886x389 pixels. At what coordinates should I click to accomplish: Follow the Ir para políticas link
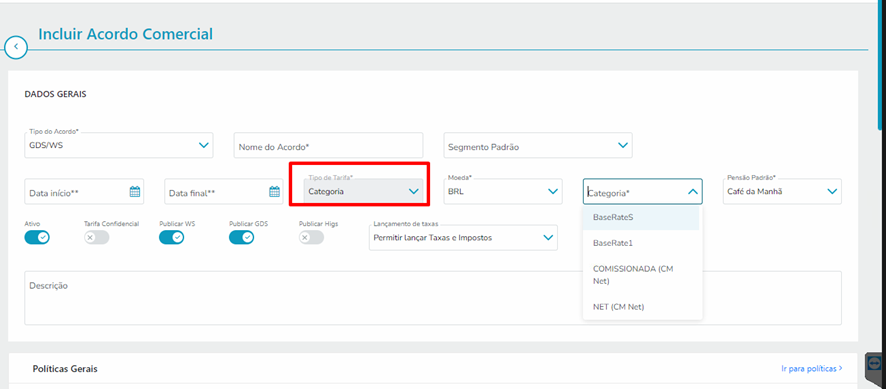(811, 369)
